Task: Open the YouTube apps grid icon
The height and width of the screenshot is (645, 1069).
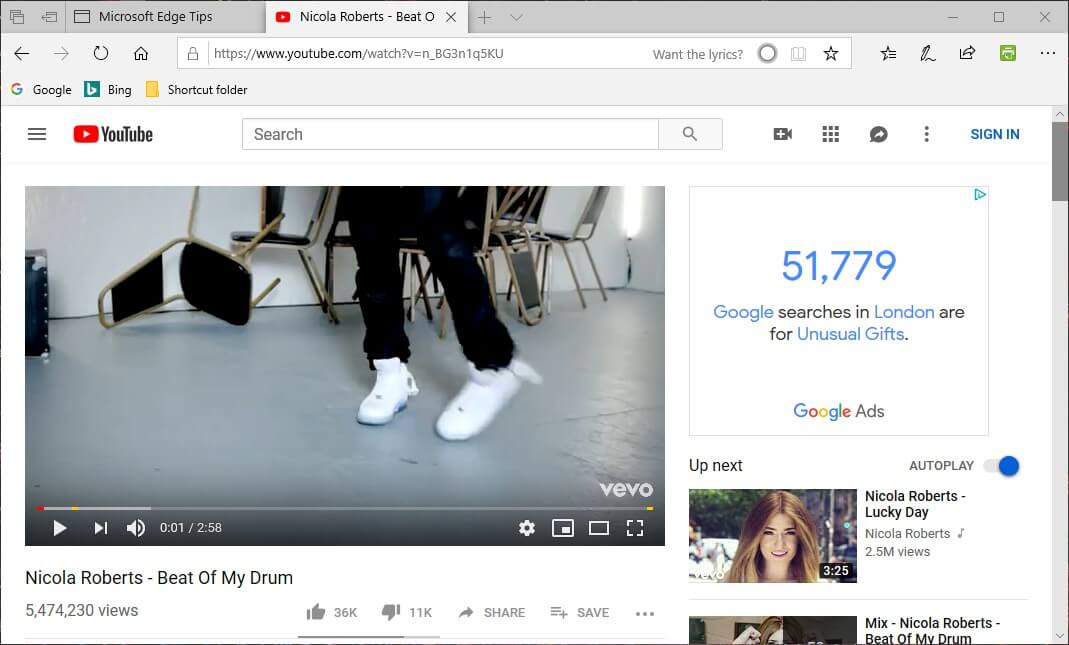Action: coord(830,134)
